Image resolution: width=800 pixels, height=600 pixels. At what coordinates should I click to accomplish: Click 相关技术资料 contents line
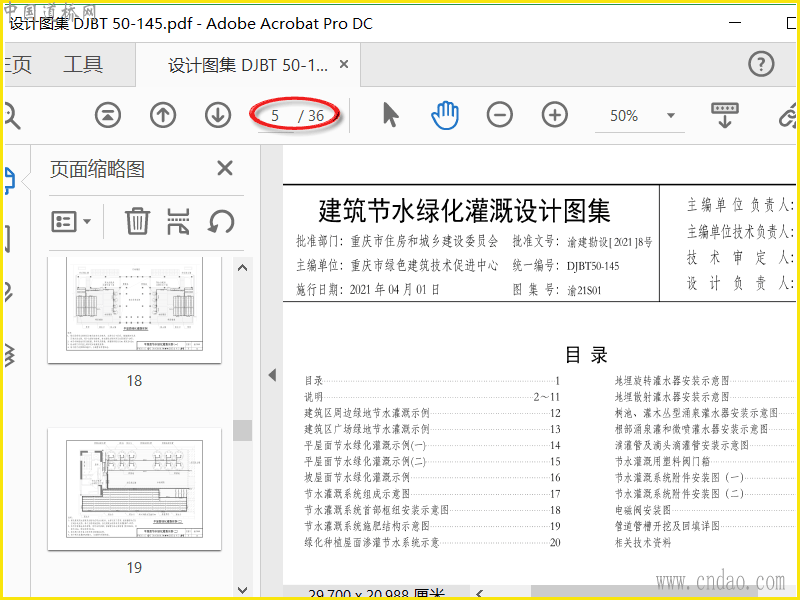pyautogui.click(x=642, y=543)
